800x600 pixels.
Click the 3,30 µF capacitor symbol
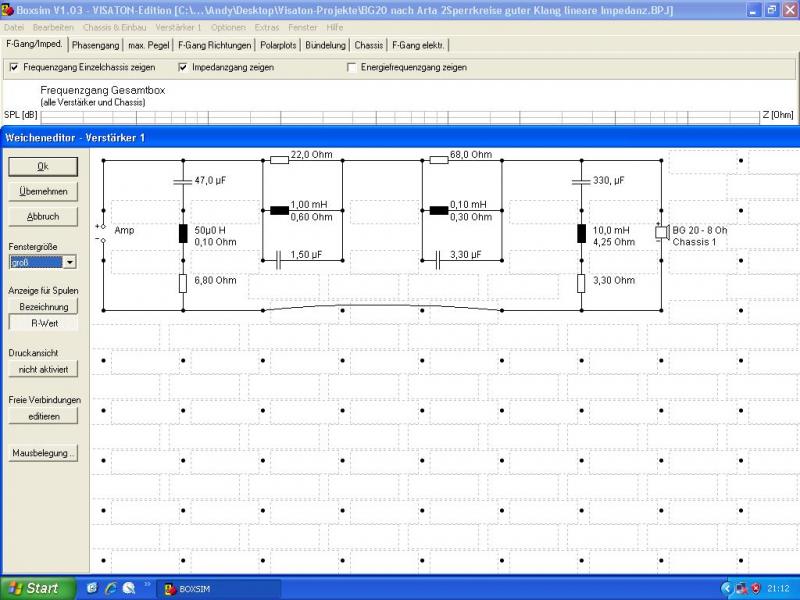coord(438,260)
